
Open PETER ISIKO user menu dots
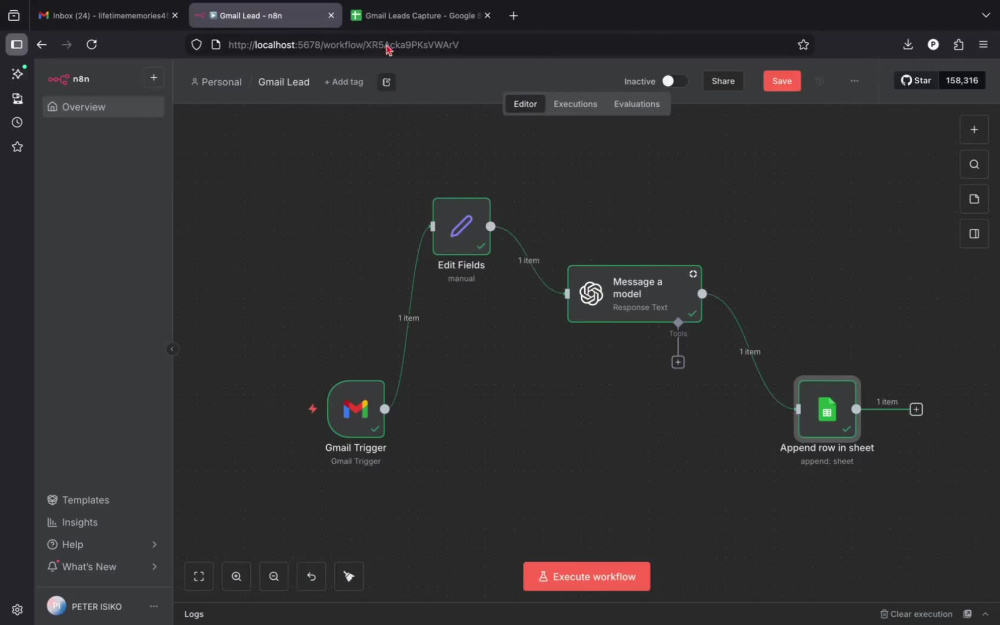pyautogui.click(x=153, y=607)
